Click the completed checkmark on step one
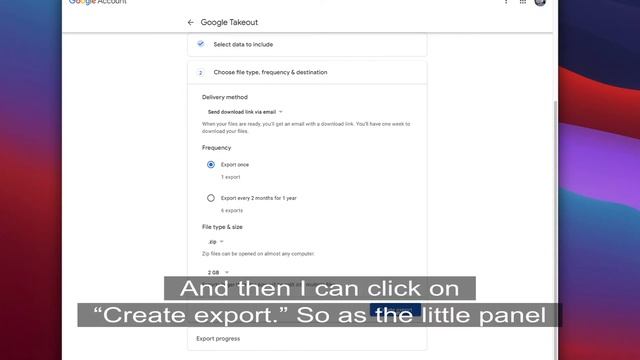The width and height of the screenshot is (640, 360). click(x=200, y=44)
